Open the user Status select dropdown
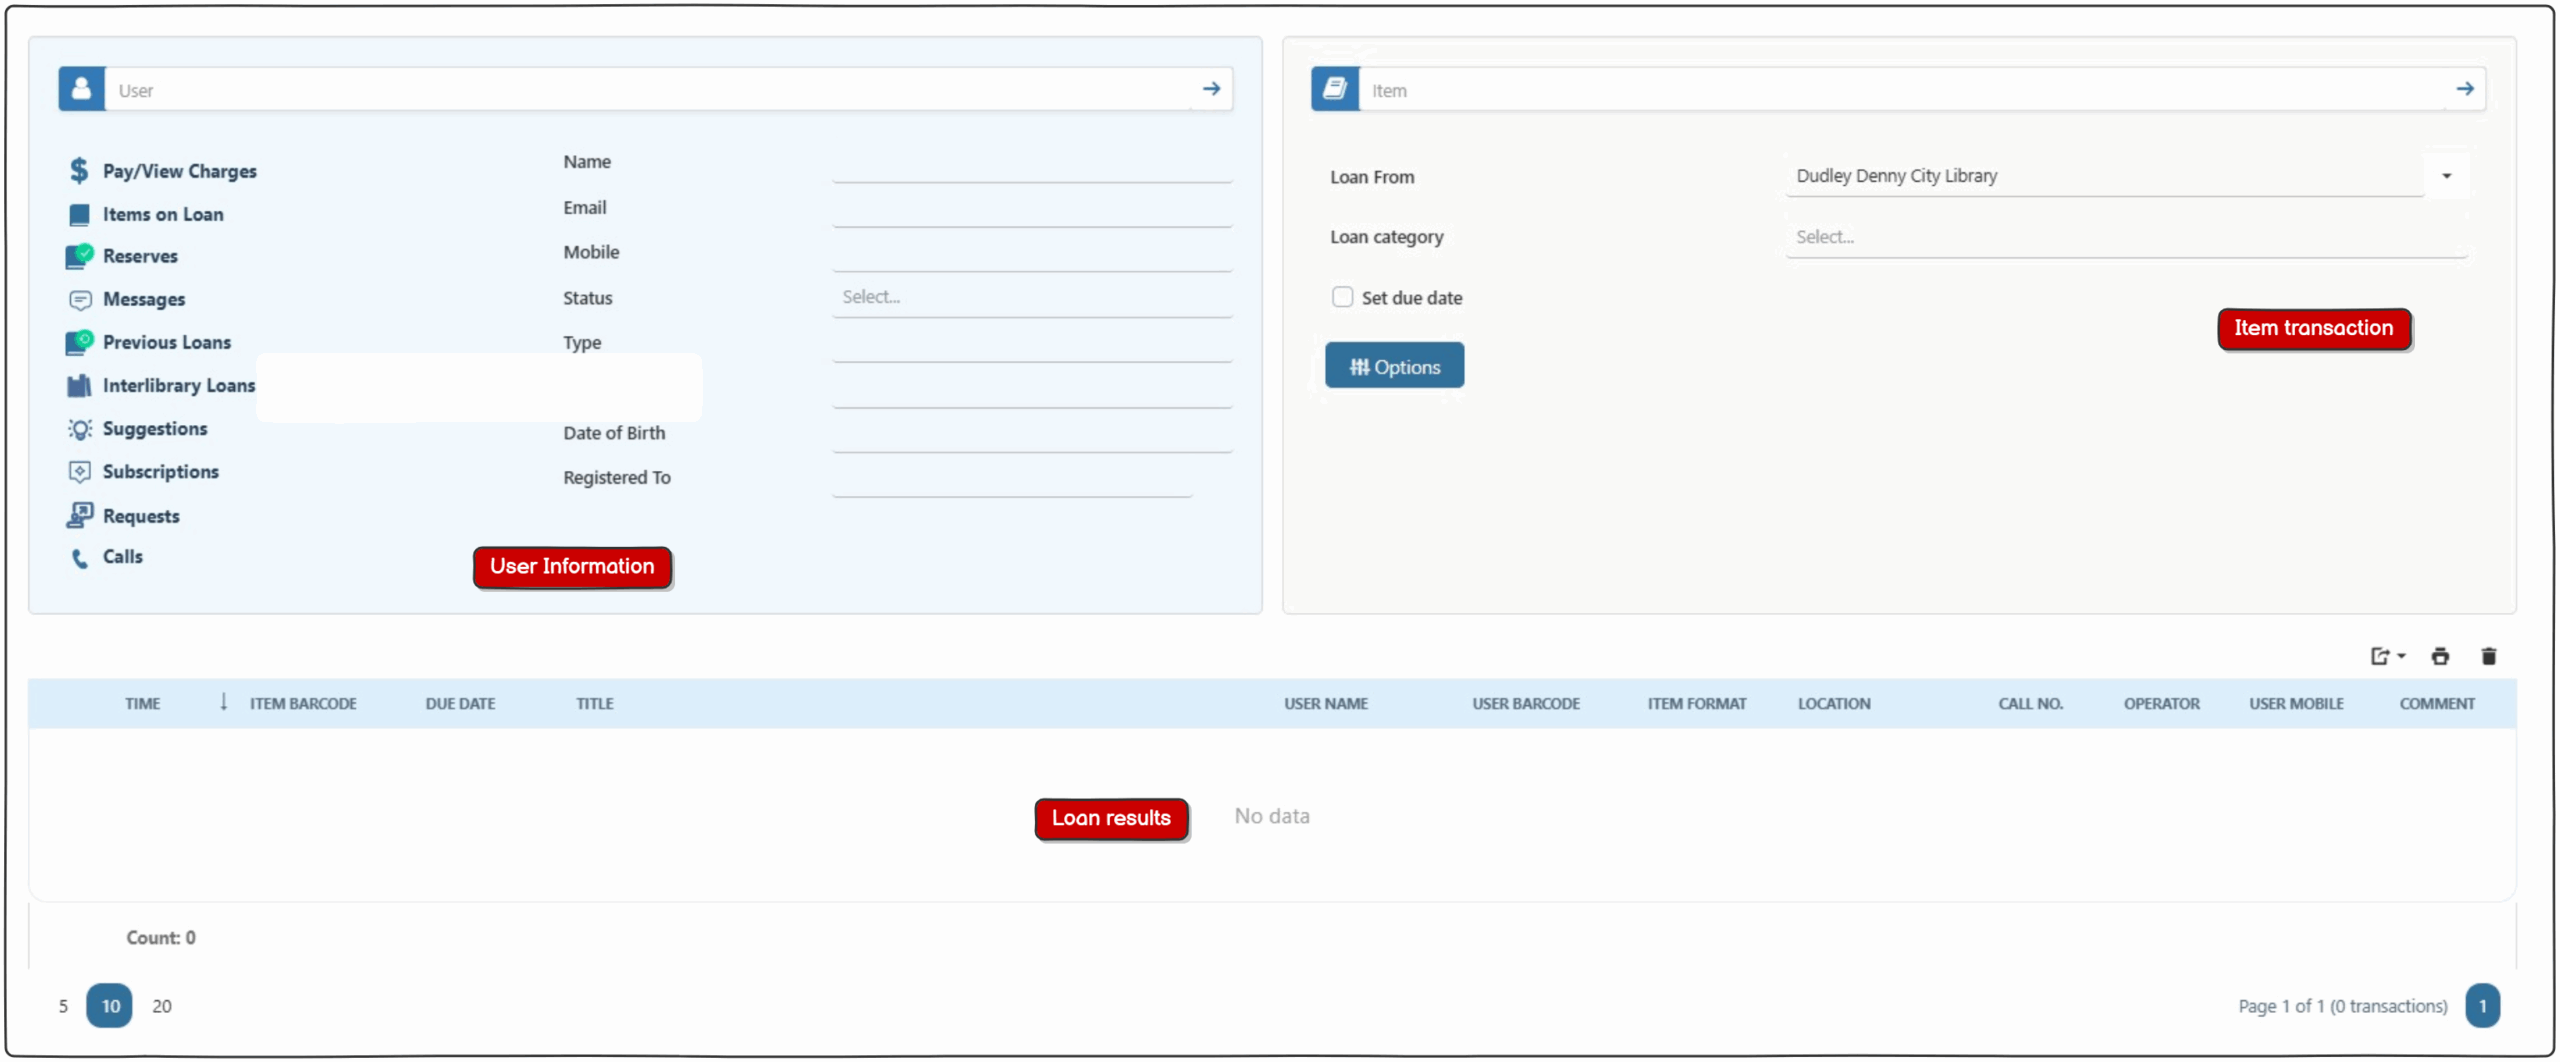This screenshot has height=1062, width=2560. pos(1031,297)
